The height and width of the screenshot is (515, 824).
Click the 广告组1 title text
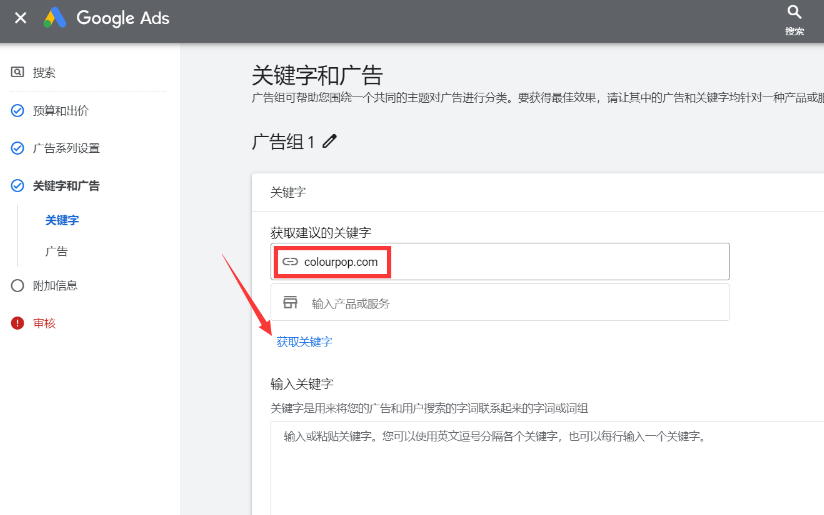click(283, 142)
